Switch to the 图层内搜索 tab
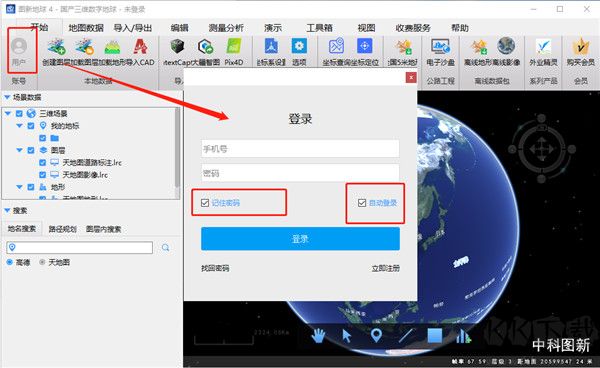Screen dimensions: 600x368 [x=103, y=229]
